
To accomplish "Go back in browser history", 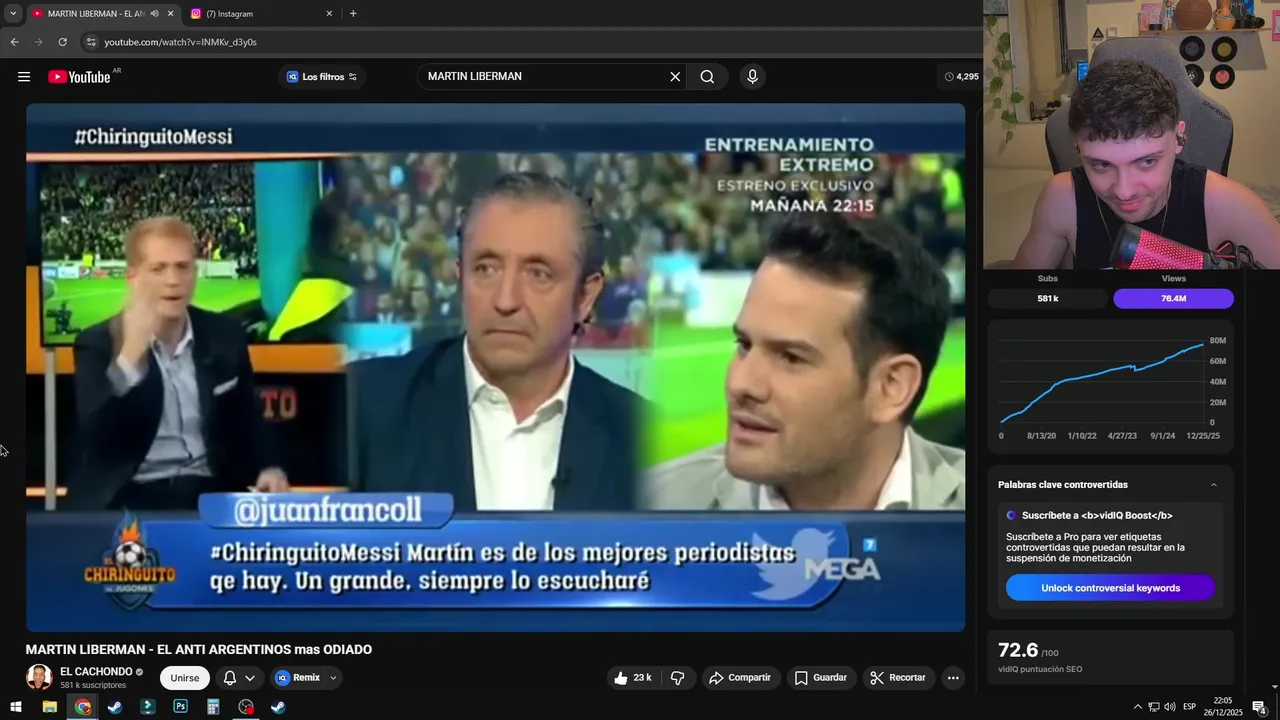I will [14, 42].
